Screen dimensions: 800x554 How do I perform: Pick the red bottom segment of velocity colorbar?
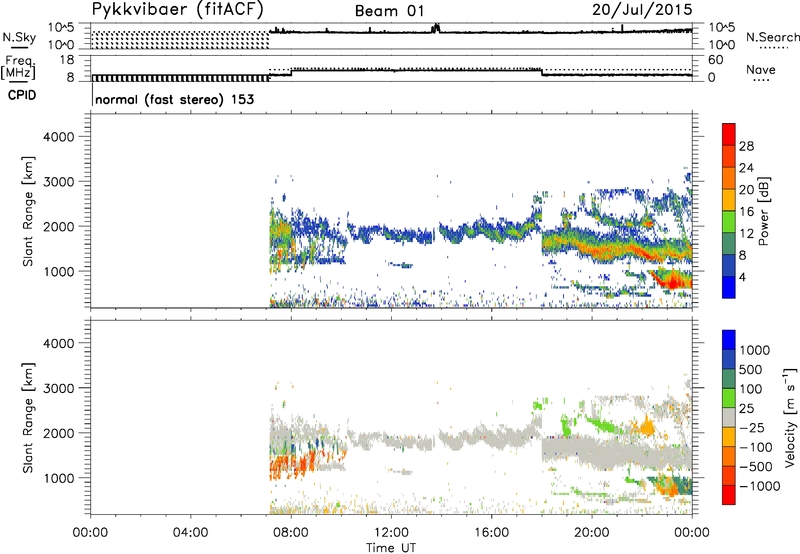(729, 495)
